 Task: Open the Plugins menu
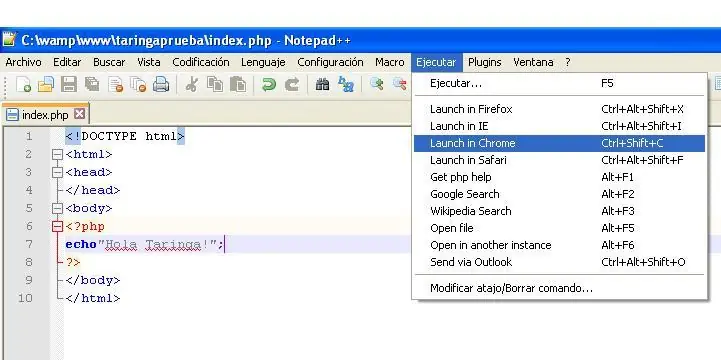coord(485,63)
